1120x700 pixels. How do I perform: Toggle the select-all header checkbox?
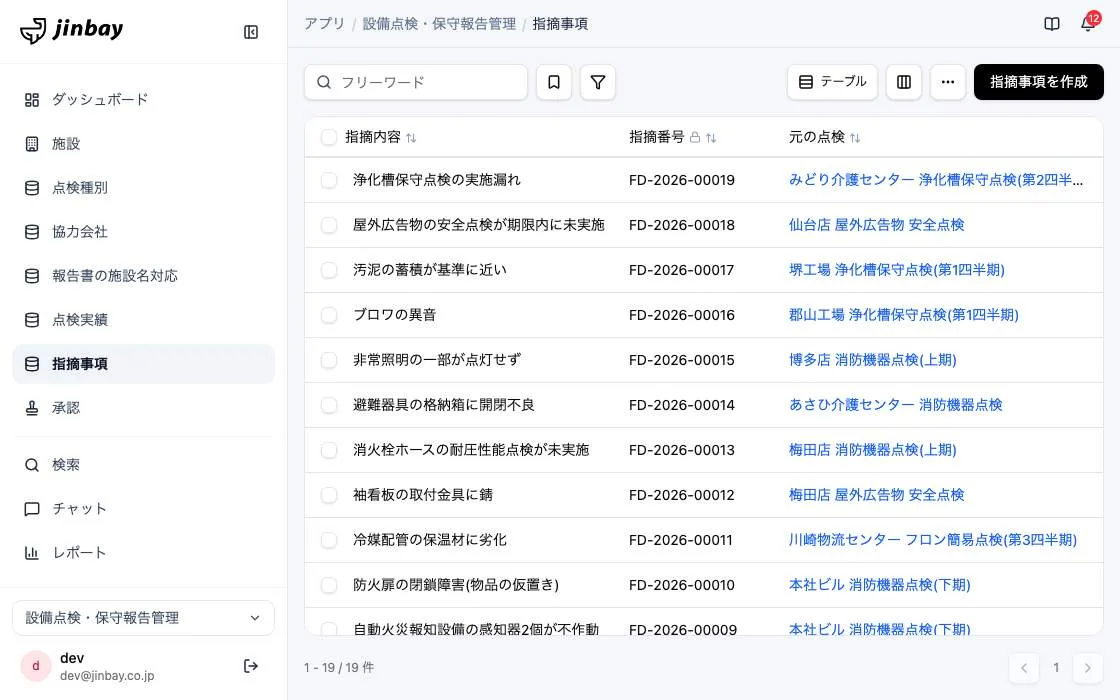point(329,137)
